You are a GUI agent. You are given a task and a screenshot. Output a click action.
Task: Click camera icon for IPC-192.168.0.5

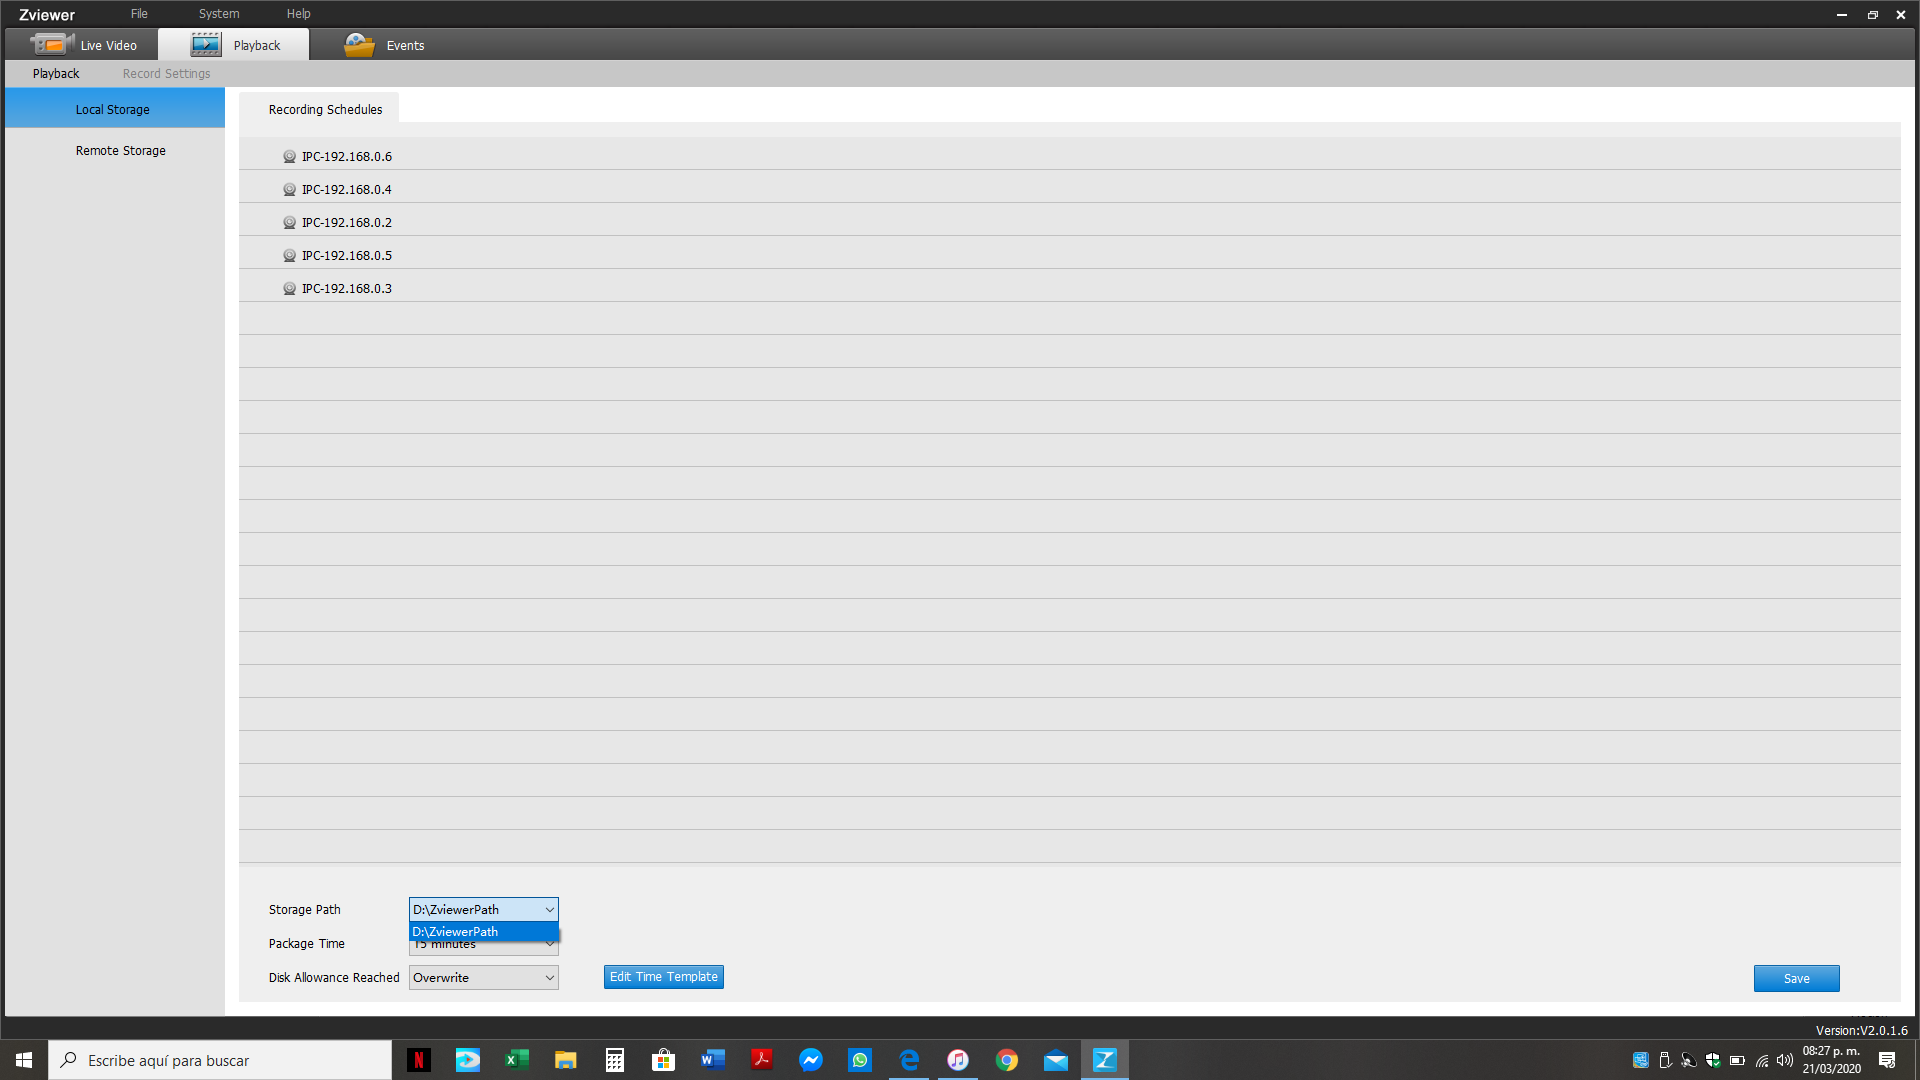click(289, 256)
